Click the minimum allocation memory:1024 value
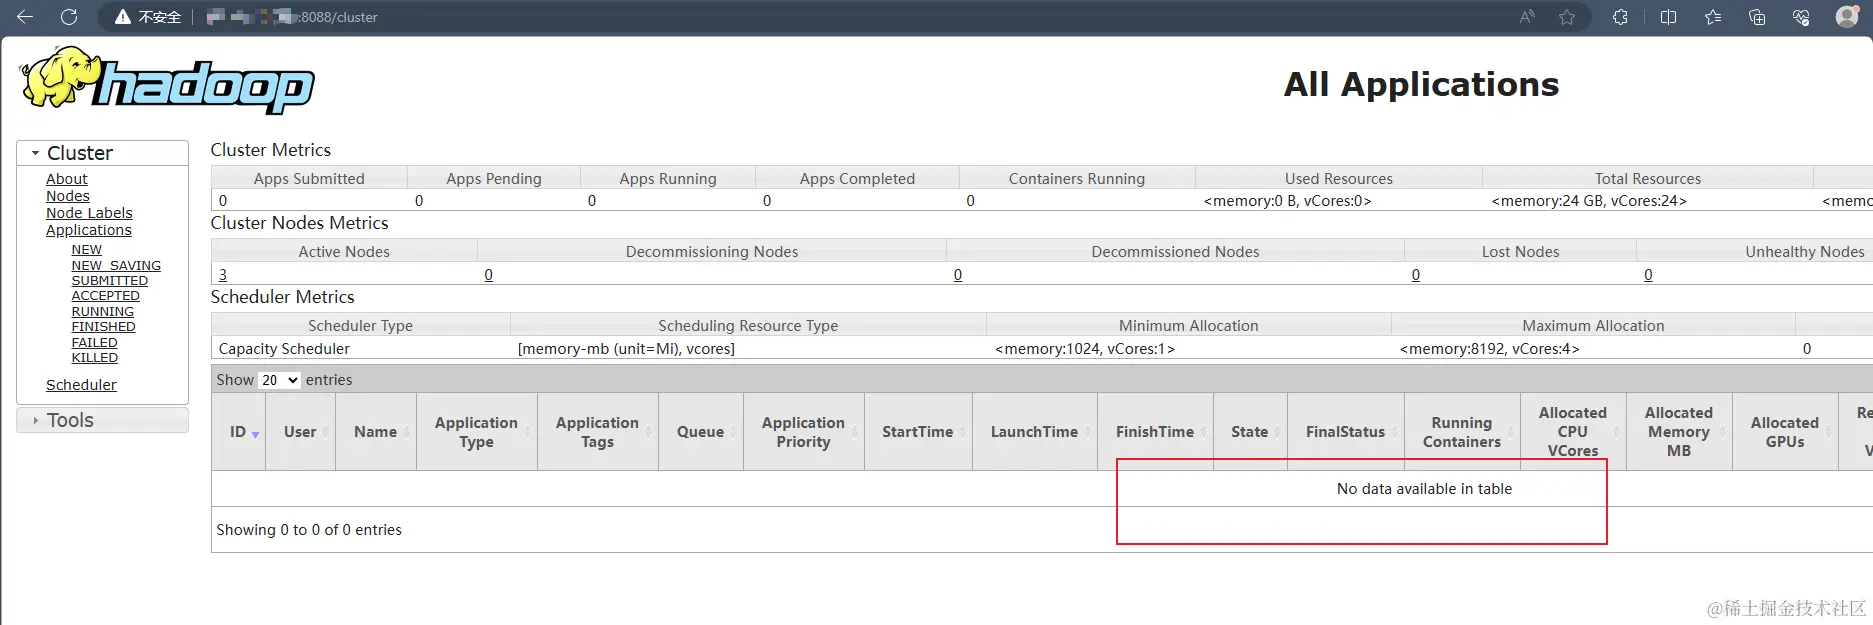The width and height of the screenshot is (1873, 625). [1085, 349]
